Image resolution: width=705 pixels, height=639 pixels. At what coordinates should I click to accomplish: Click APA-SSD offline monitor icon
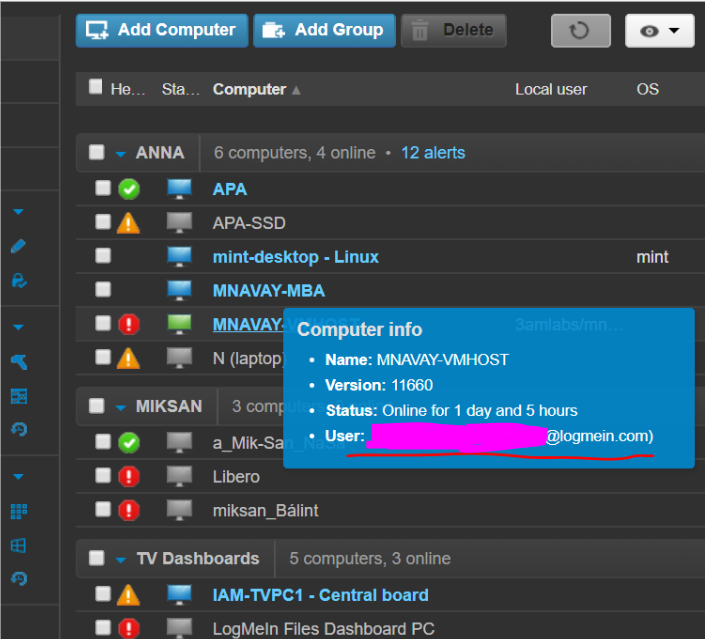[179, 222]
